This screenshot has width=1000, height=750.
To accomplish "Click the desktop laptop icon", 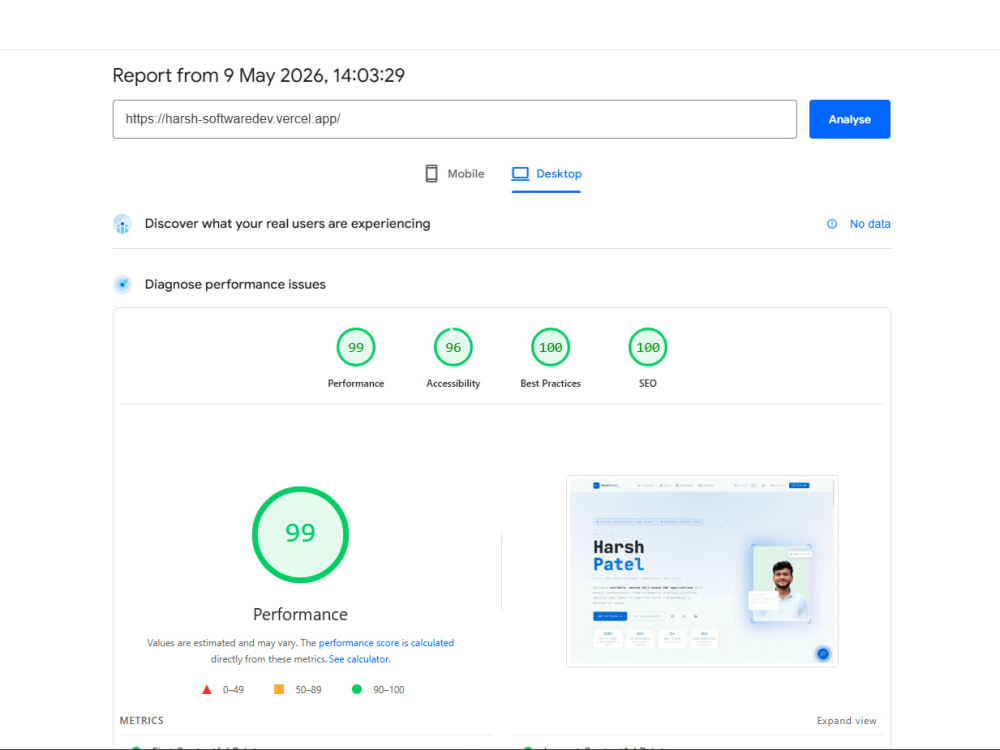I will pos(520,173).
